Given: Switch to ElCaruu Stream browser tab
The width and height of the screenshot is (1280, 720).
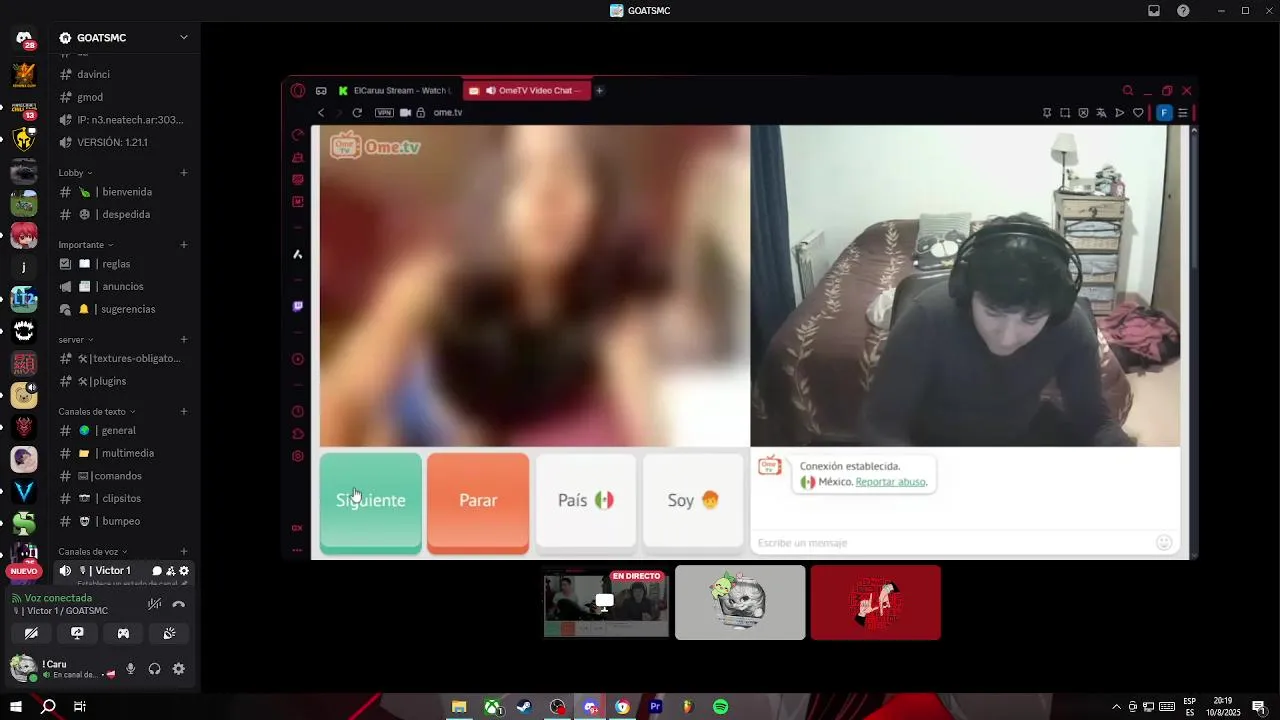Looking at the screenshot, I should pyautogui.click(x=394, y=91).
